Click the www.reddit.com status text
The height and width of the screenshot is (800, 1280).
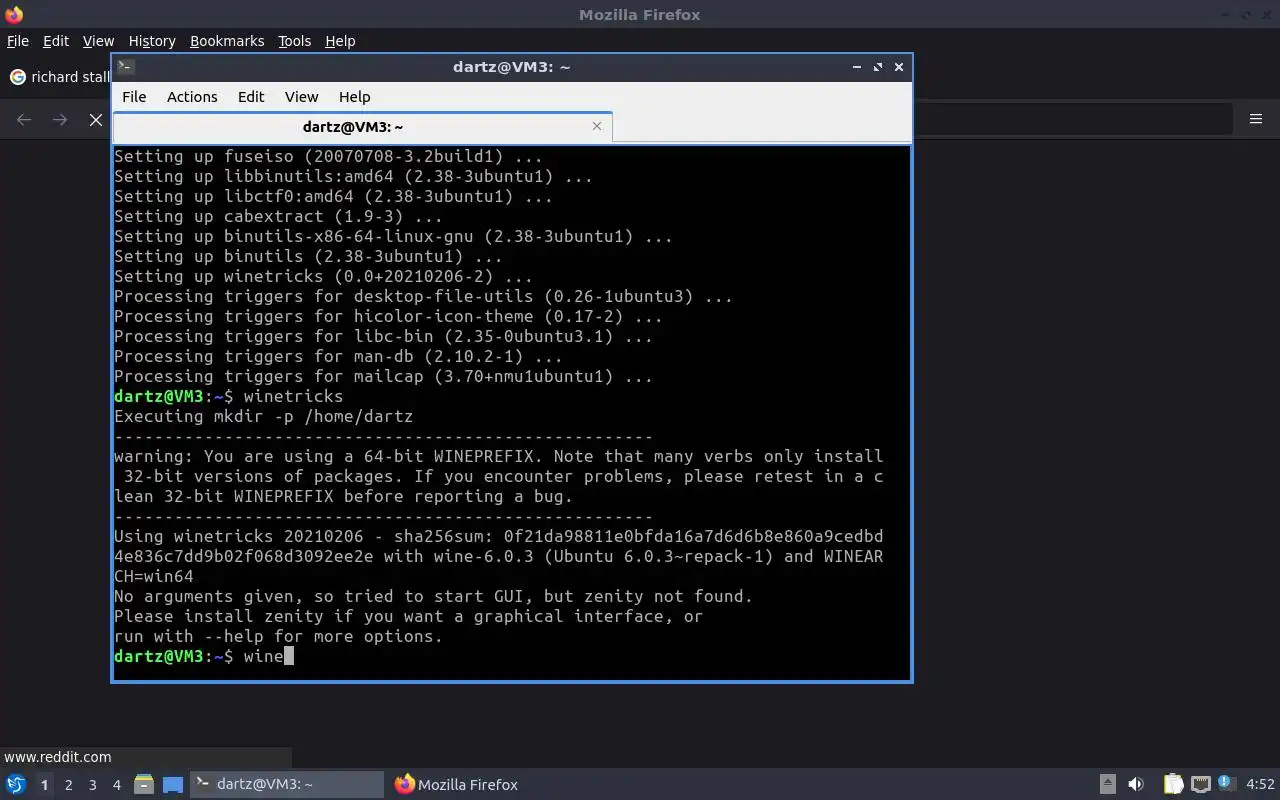pyautogui.click(x=58, y=757)
